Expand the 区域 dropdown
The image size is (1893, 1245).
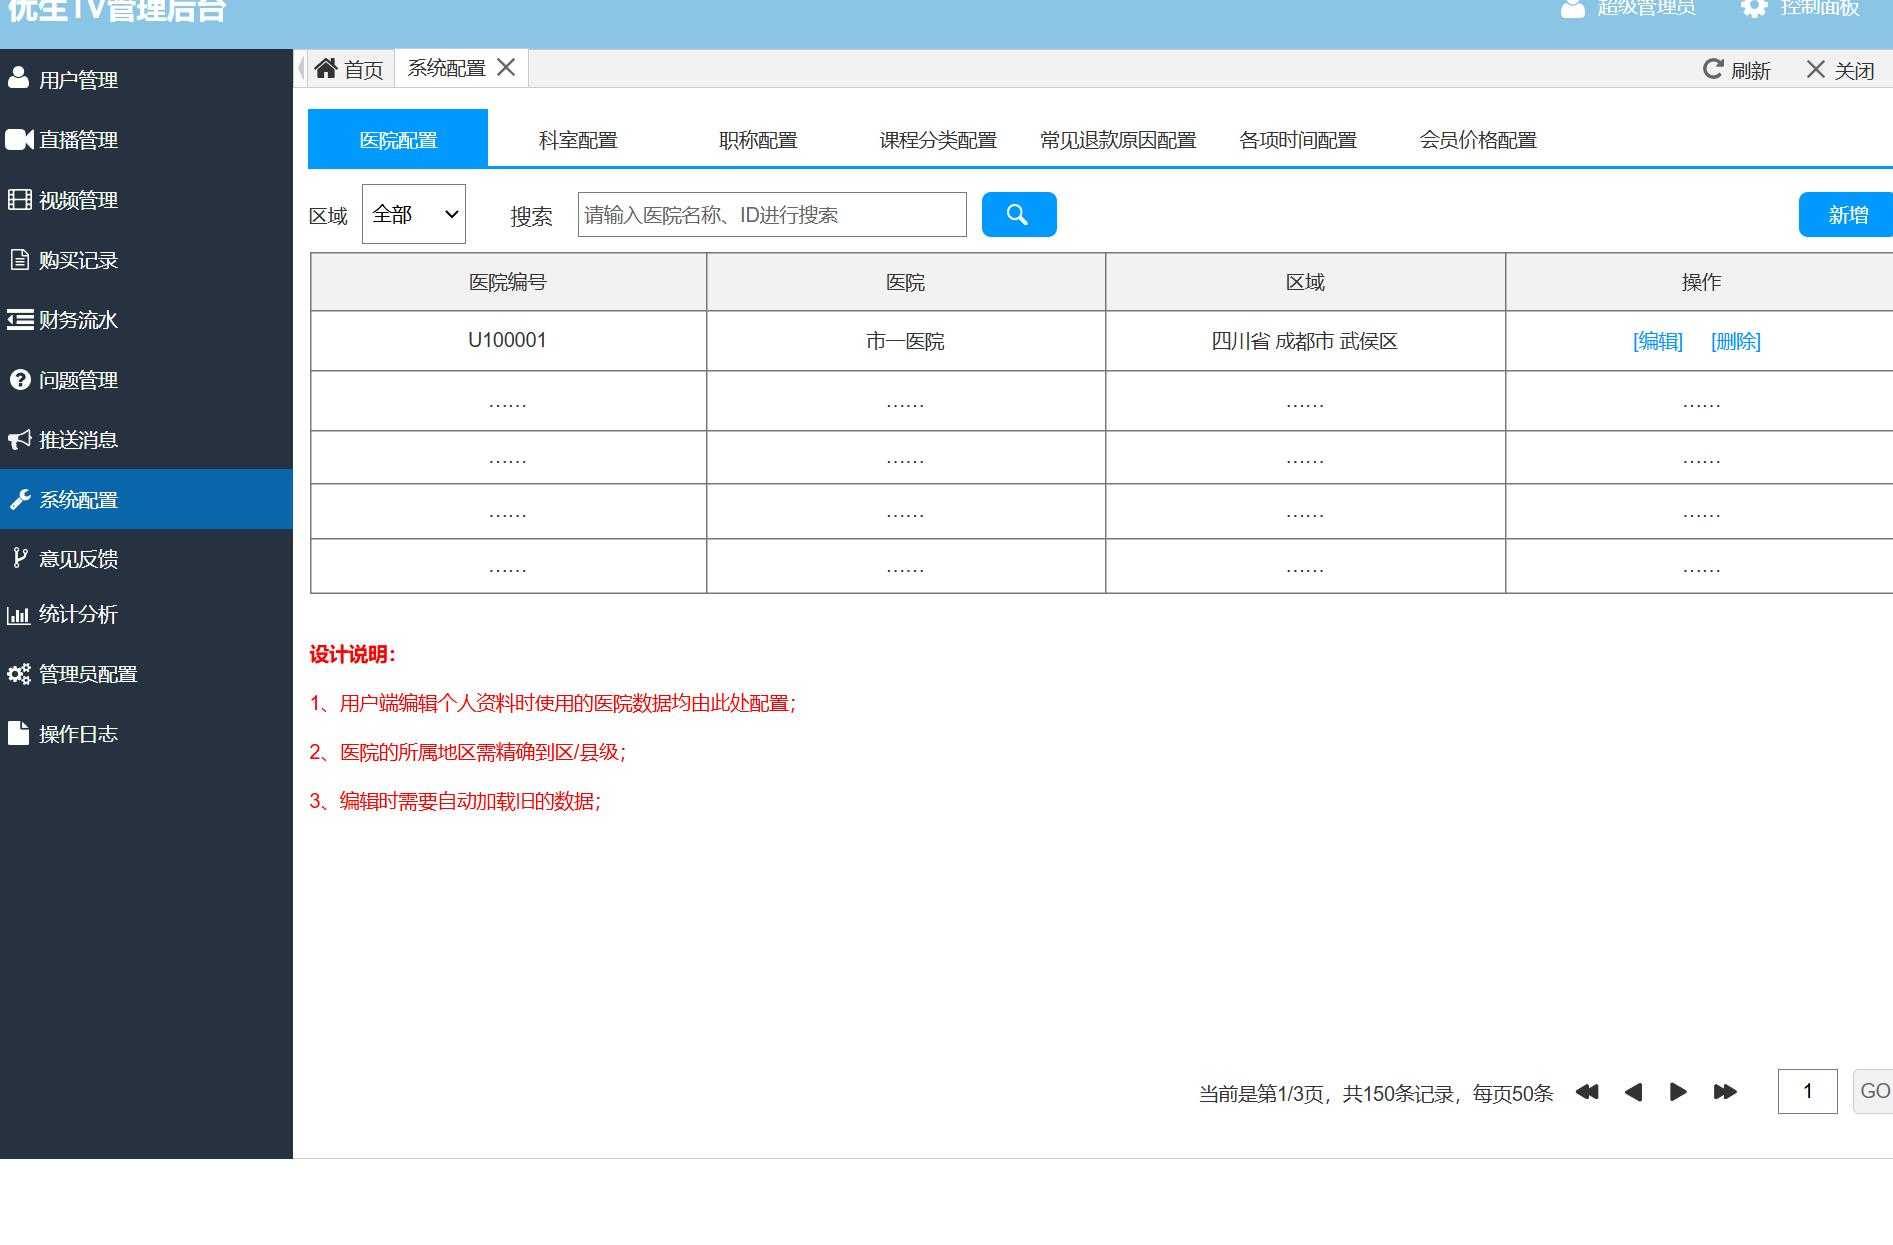pos(414,214)
